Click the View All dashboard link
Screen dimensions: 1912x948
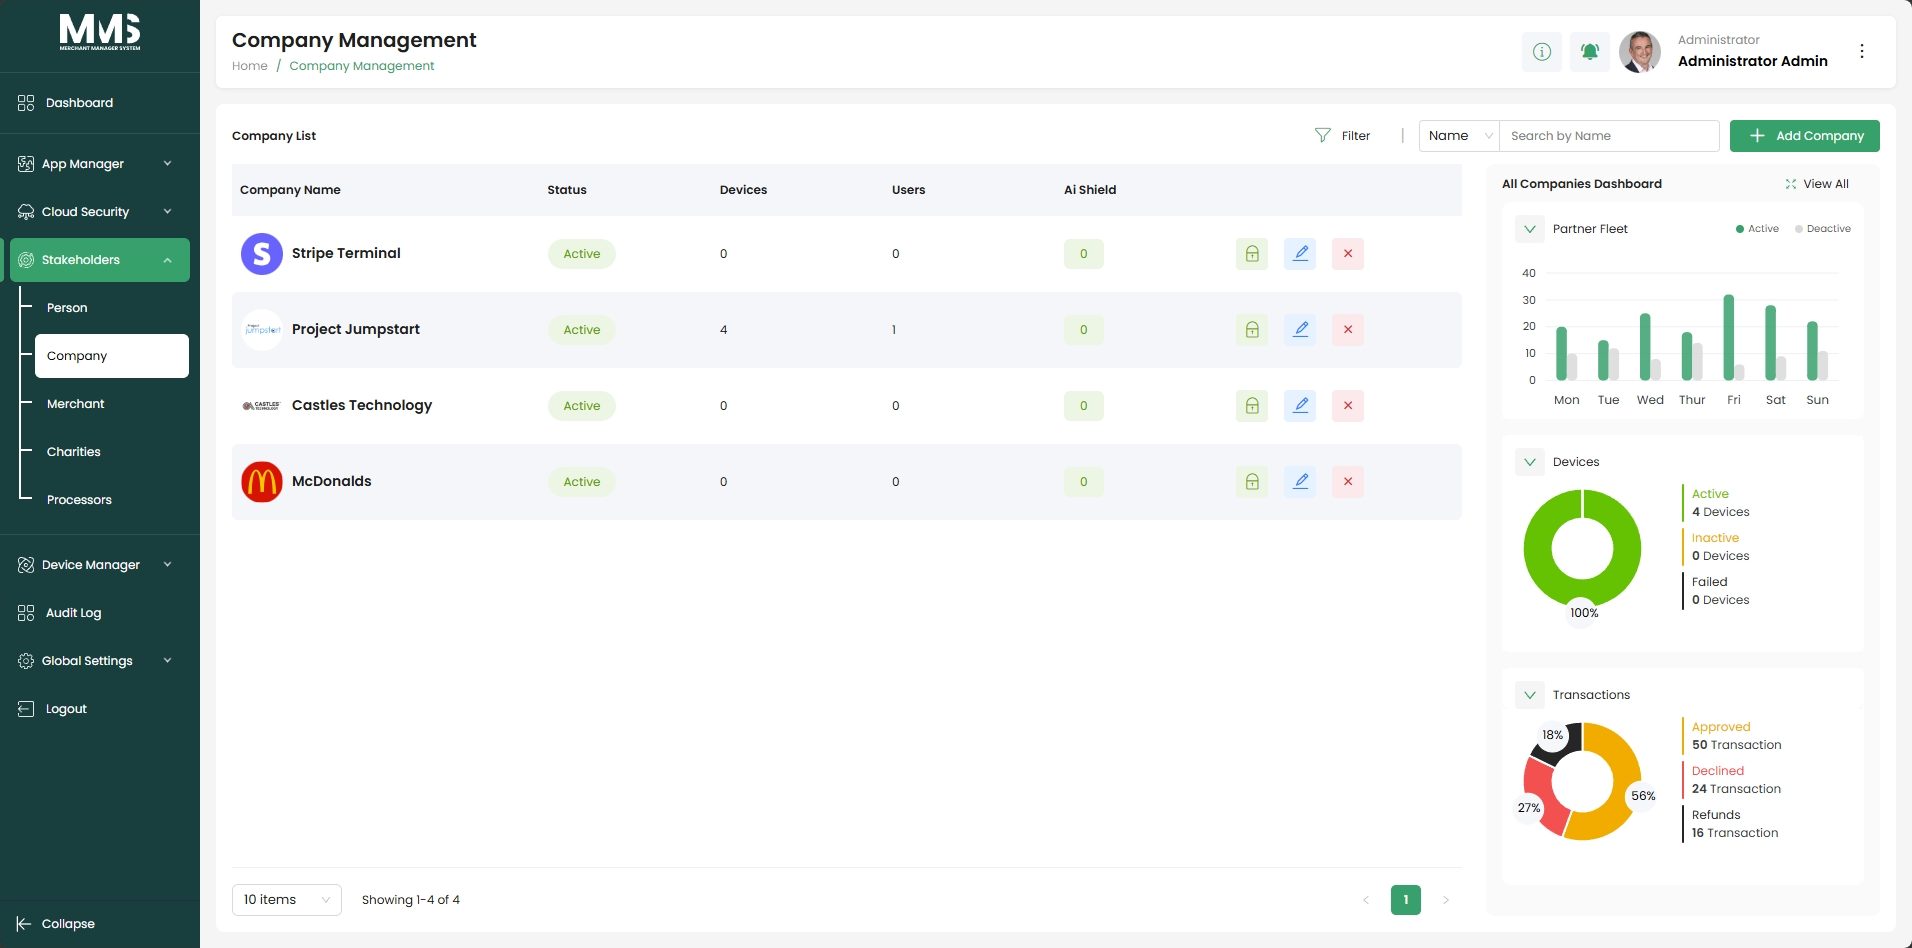1817,184
